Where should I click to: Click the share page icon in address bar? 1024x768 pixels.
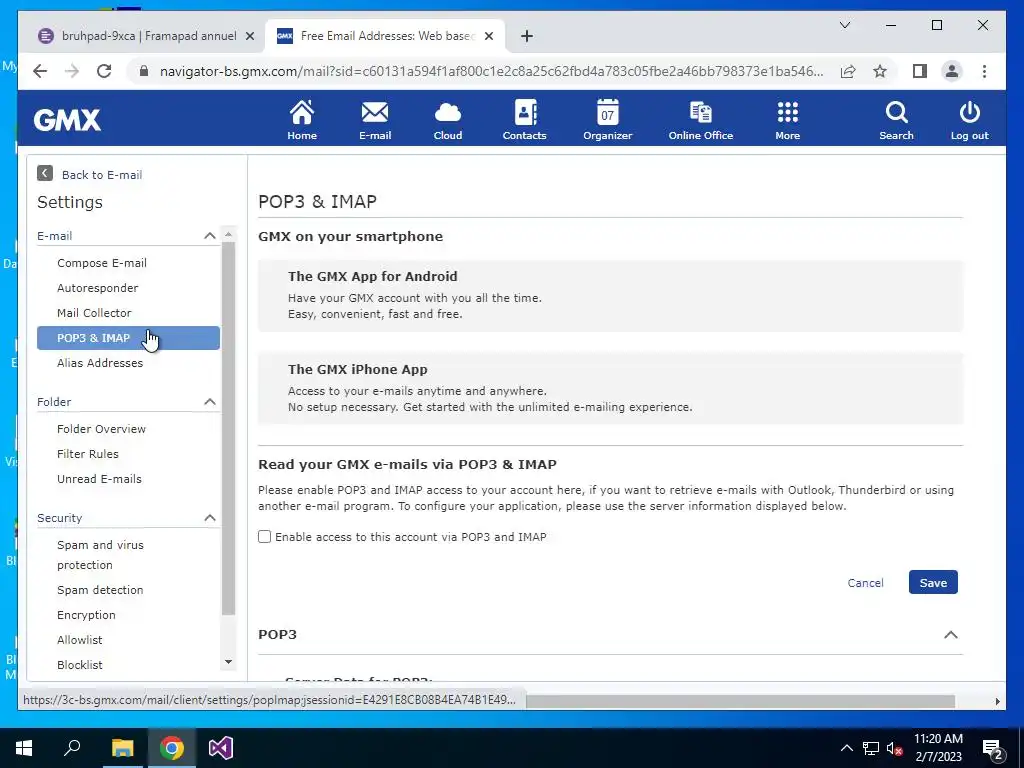(848, 71)
